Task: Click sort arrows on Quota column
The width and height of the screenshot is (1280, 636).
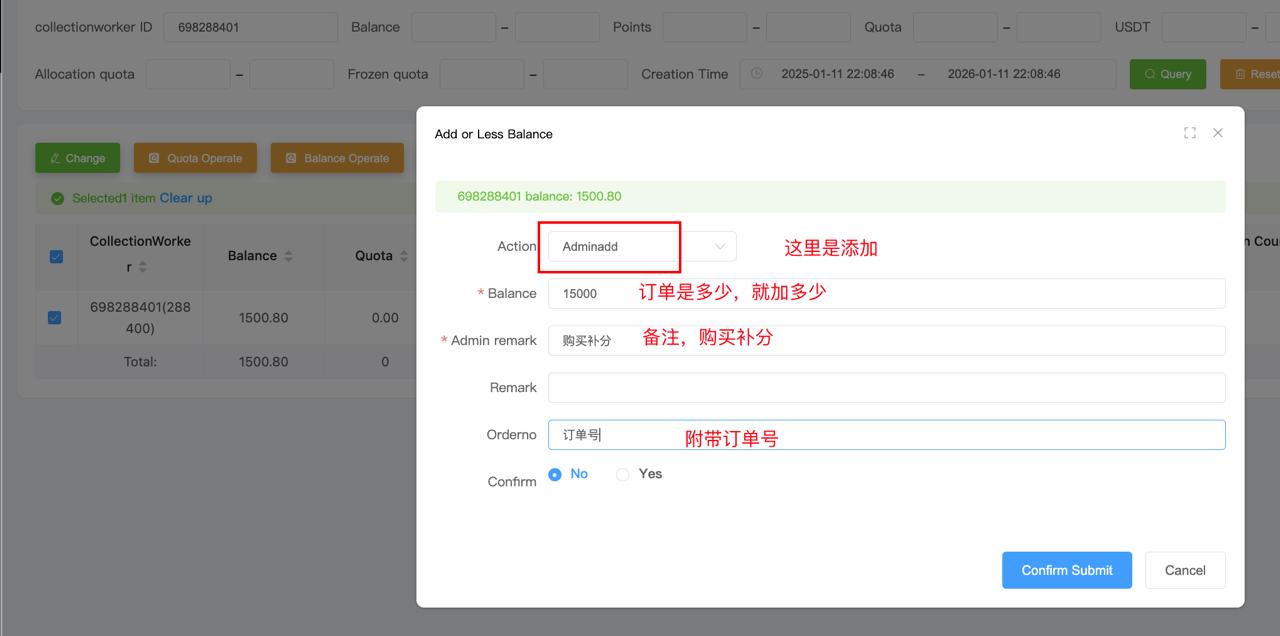Action: pos(404,256)
